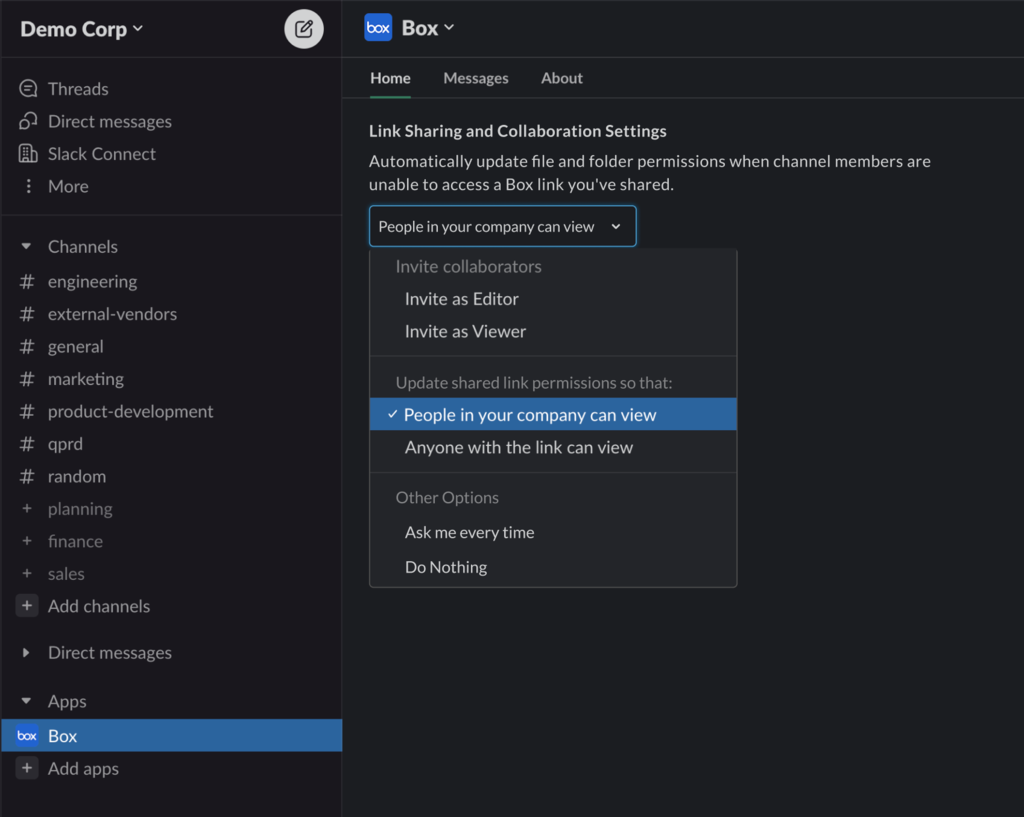Click the Box app icon in header
This screenshot has height=817, width=1024.
point(378,28)
